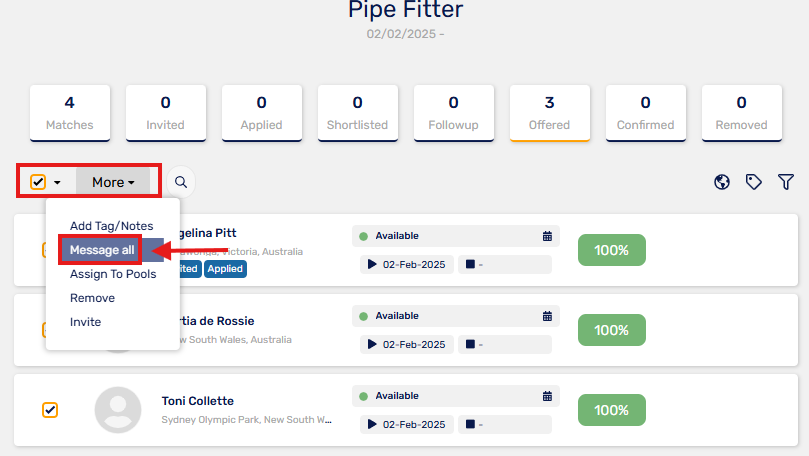
Task: Open calendar icon in the first candidate's availability row
Action: [547, 236]
